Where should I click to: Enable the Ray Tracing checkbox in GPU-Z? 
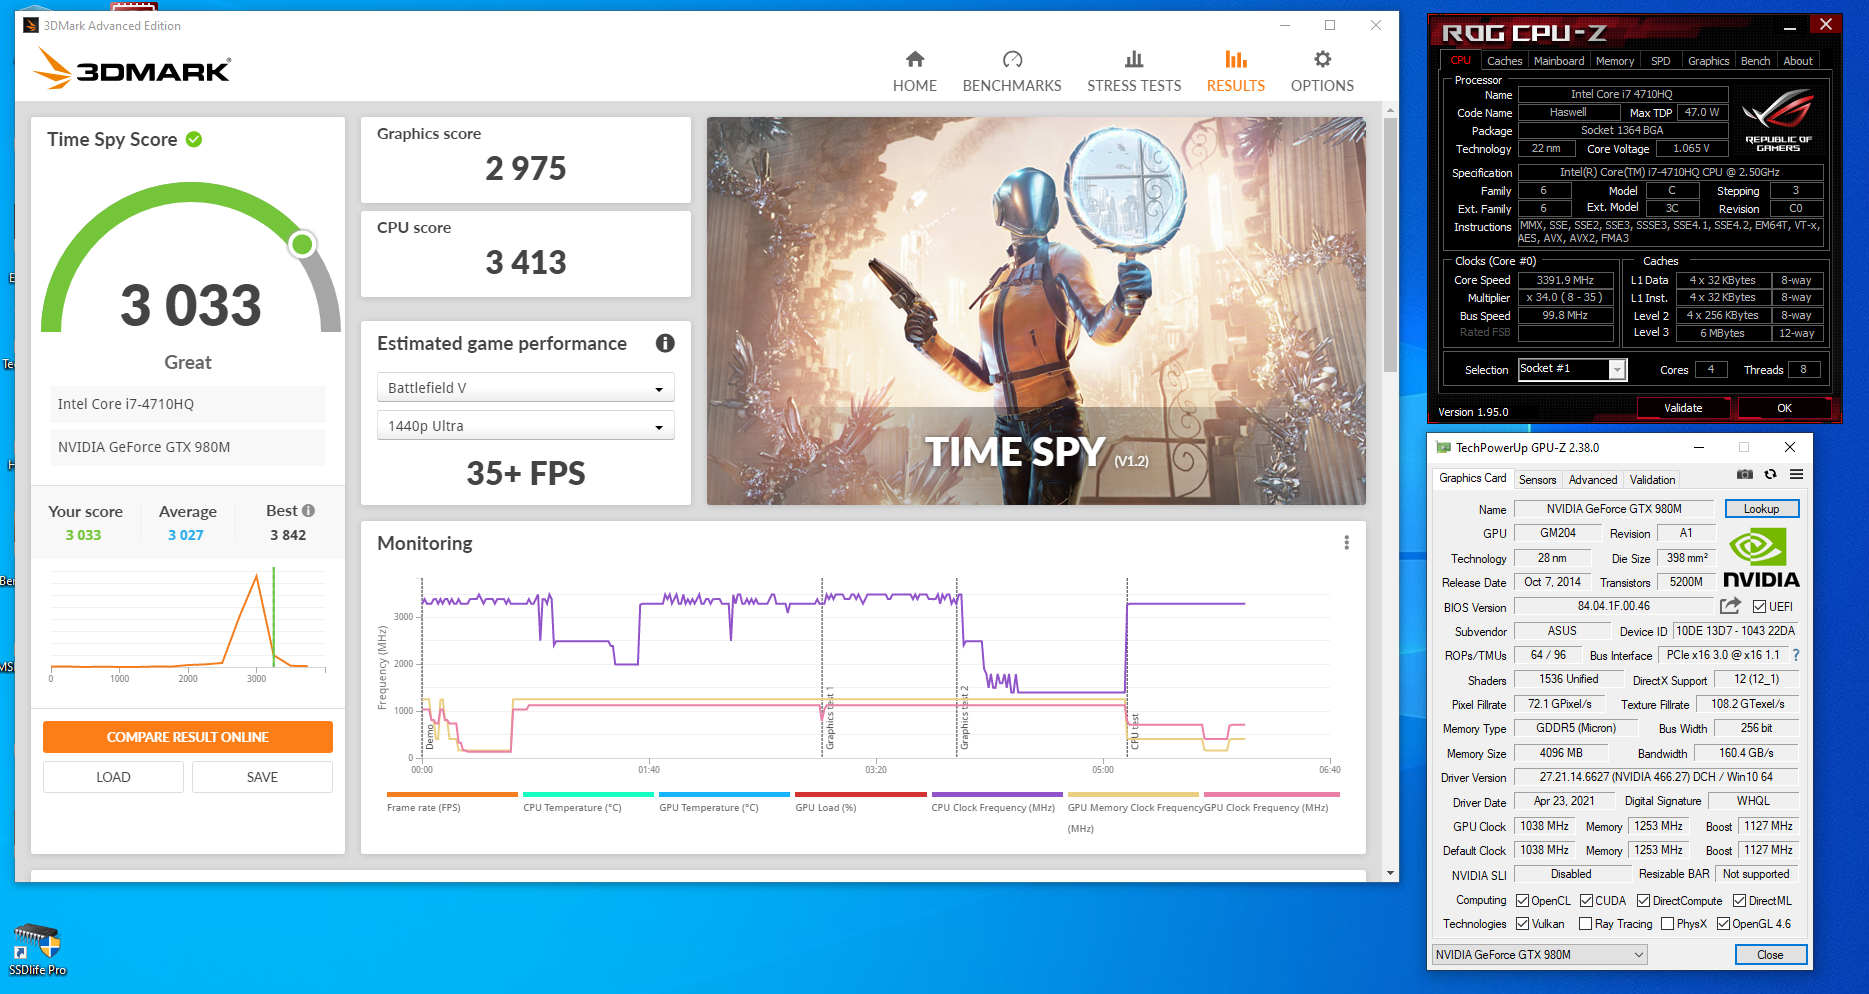[x=1585, y=923]
